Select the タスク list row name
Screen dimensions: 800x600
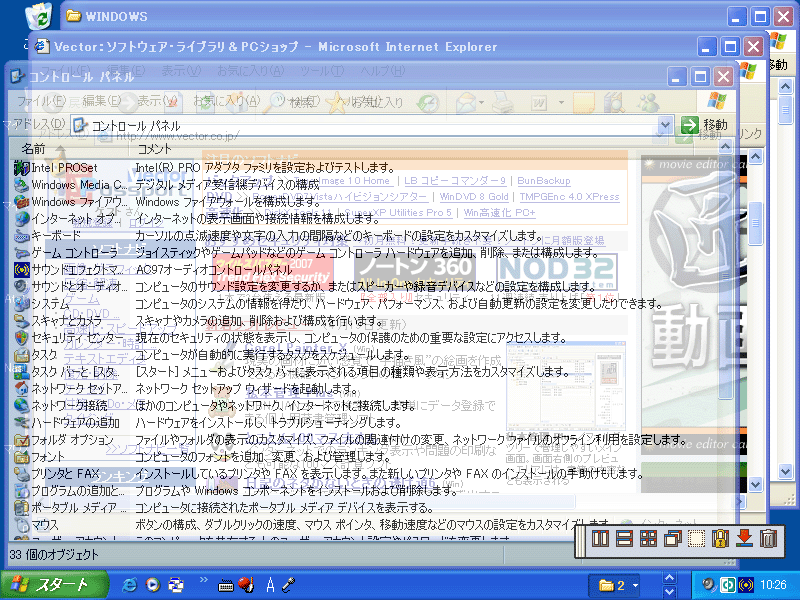point(44,355)
